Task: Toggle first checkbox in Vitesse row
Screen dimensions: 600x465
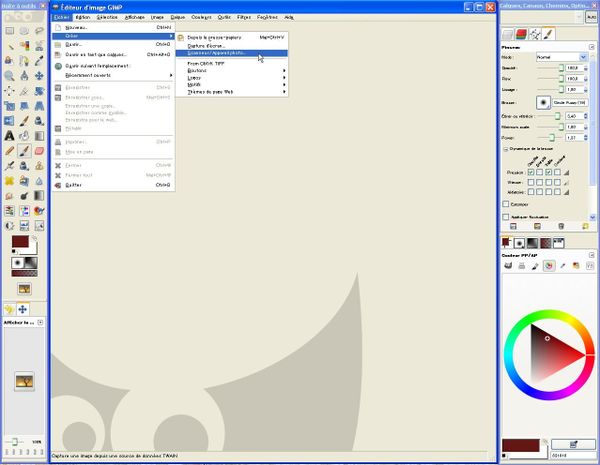Action: tap(531, 182)
